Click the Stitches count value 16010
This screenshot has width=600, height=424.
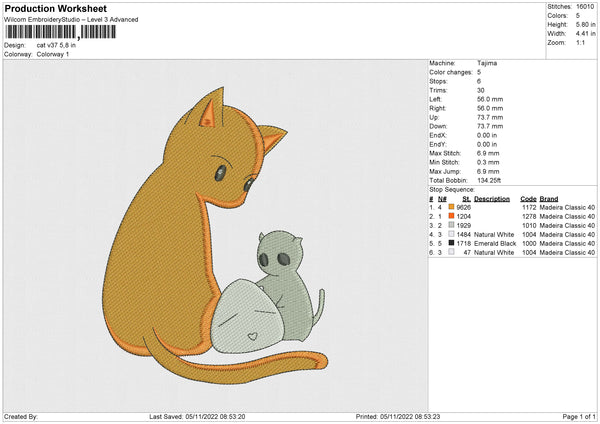click(585, 6)
